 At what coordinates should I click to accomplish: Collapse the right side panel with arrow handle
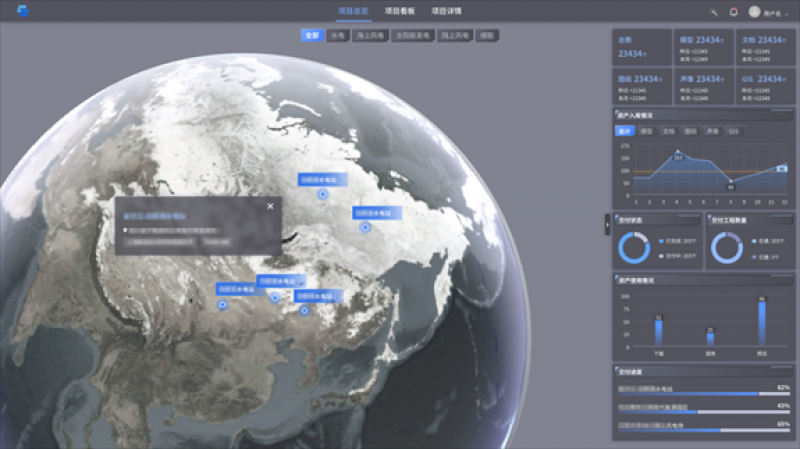click(607, 224)
